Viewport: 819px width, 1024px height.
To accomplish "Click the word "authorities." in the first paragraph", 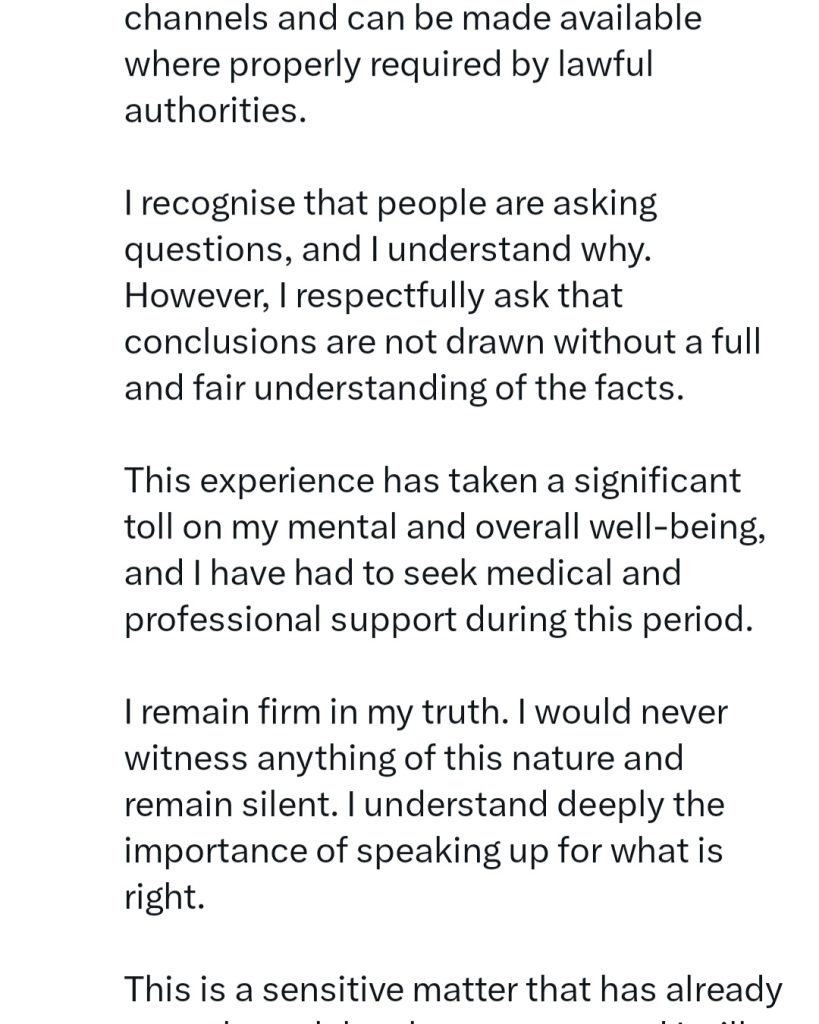I will [214, 110].
